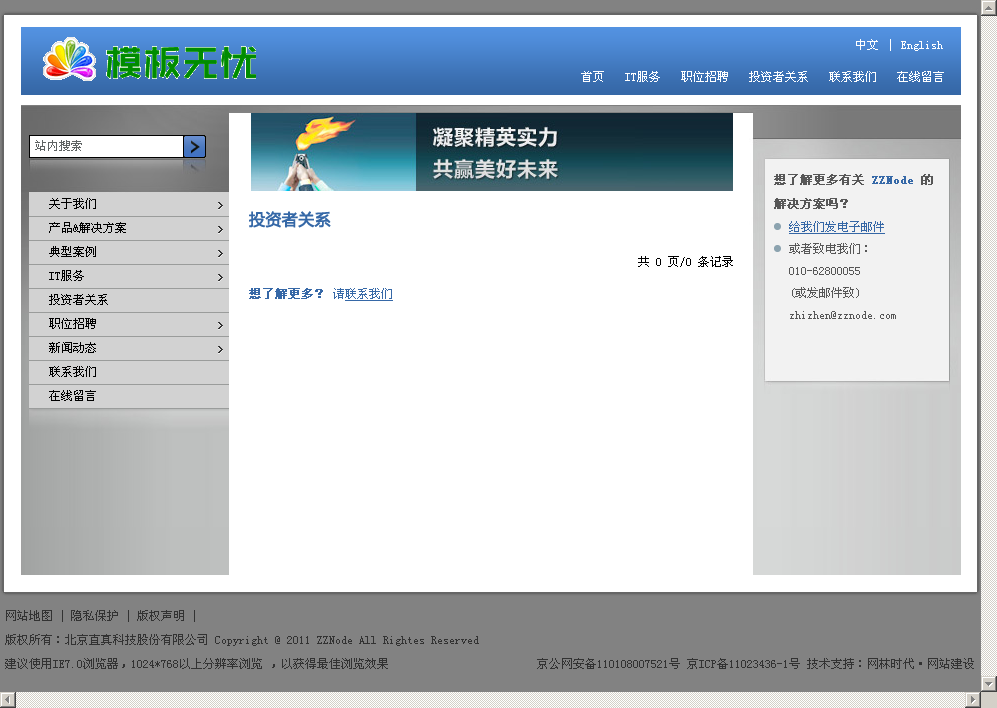This screenshot has width=997, height=708.
Task: Click horizontal scrollbar left arrow
Action: pyautogui.click(x=8, y=699)
